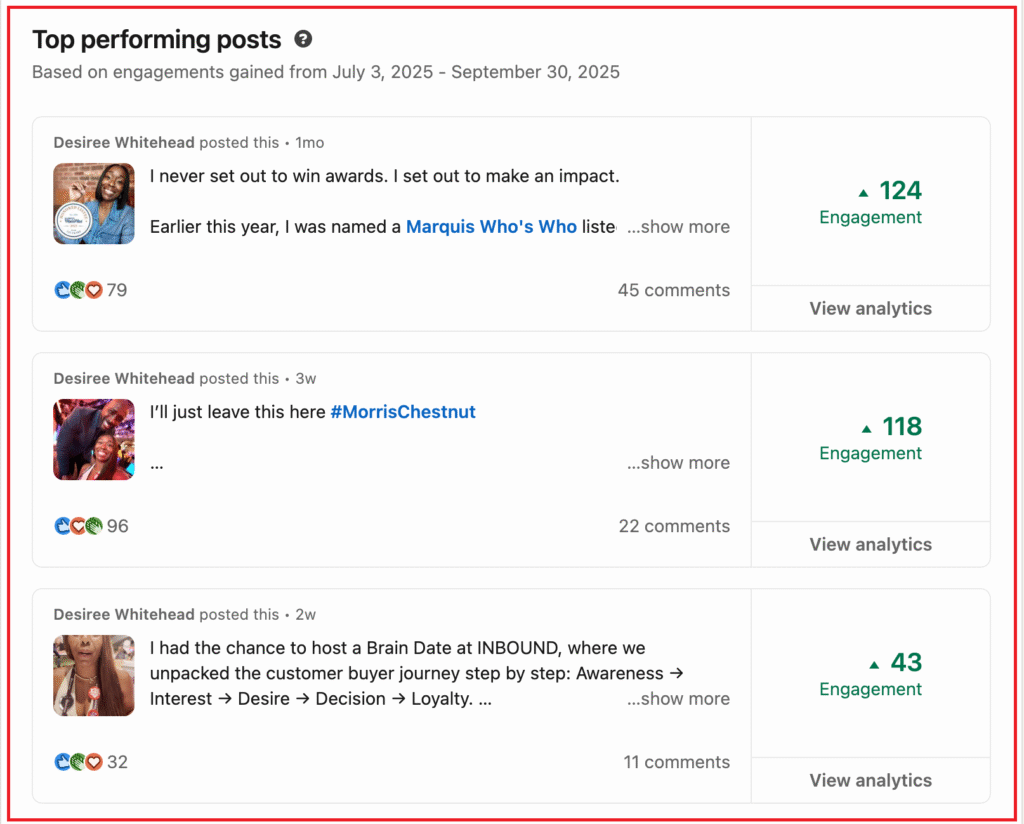Viewport: 1024px width, 824px height.
Task: Open the #MorrisChestnut hashtag
Action: [403, 411]
